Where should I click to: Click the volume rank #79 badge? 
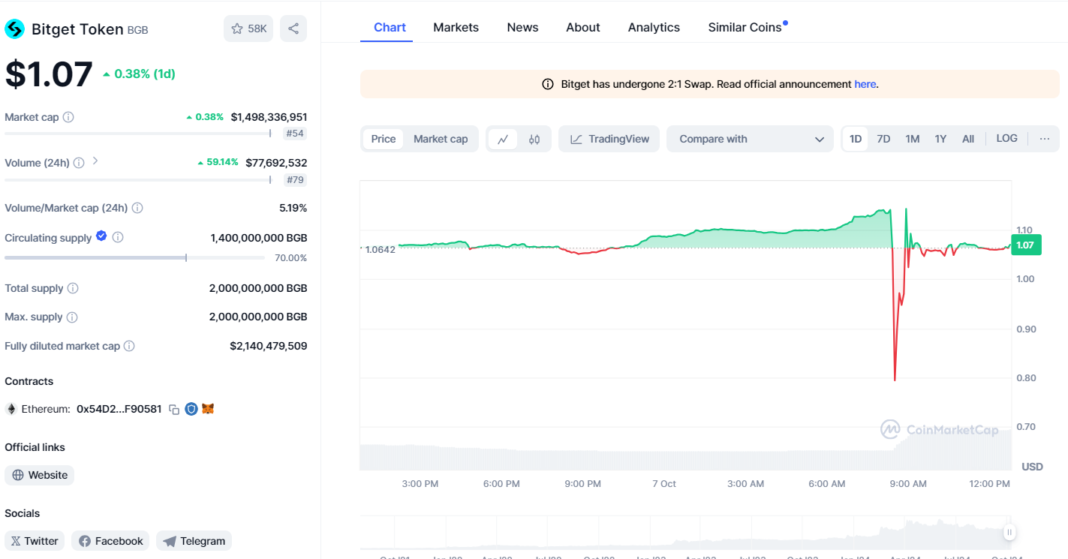[x=295, y=180]
